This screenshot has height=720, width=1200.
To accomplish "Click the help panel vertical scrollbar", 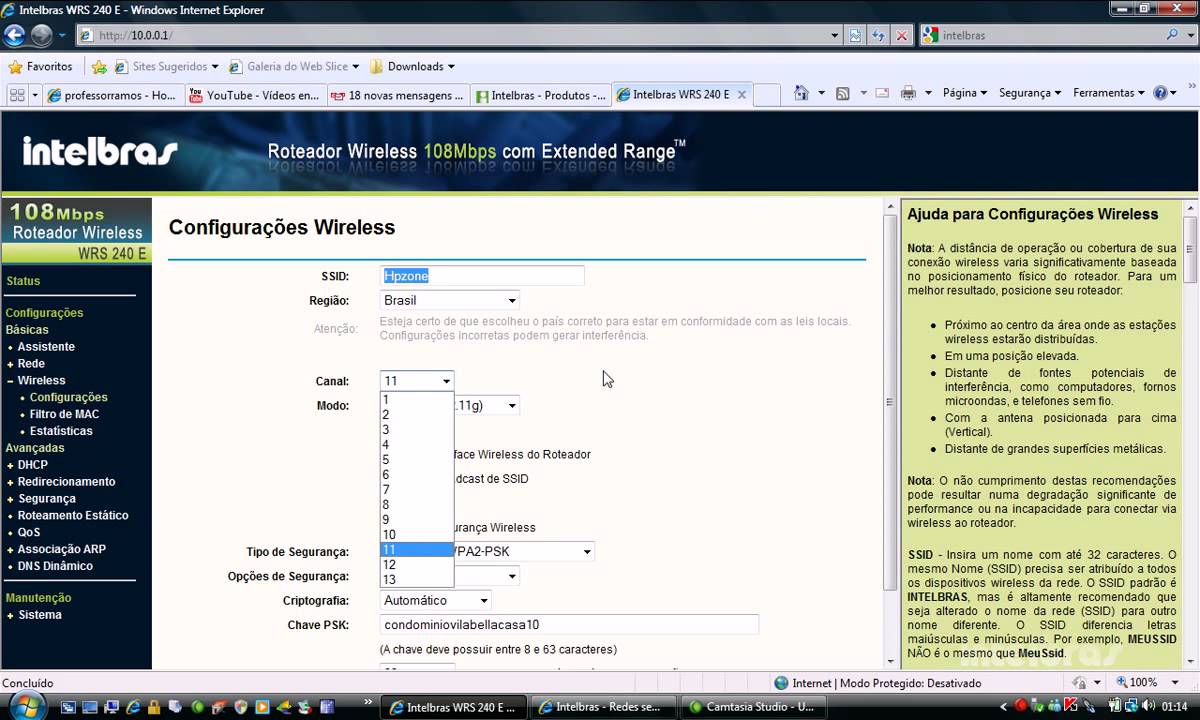I will [x=1190, y=432].
